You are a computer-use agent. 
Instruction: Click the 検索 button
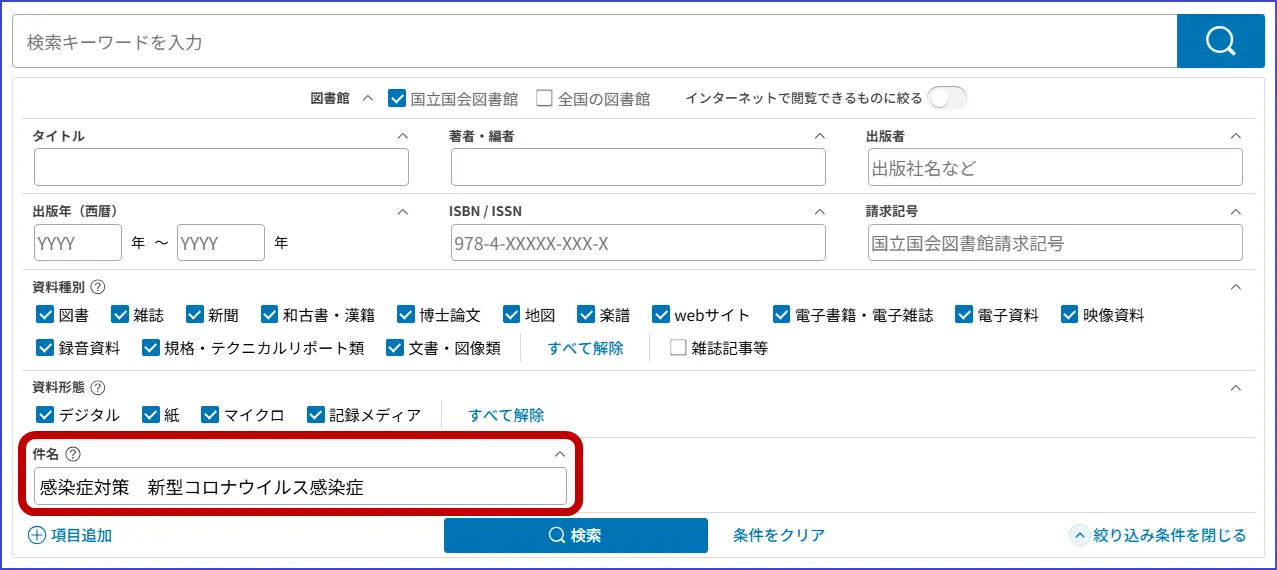tap(575, 536)
